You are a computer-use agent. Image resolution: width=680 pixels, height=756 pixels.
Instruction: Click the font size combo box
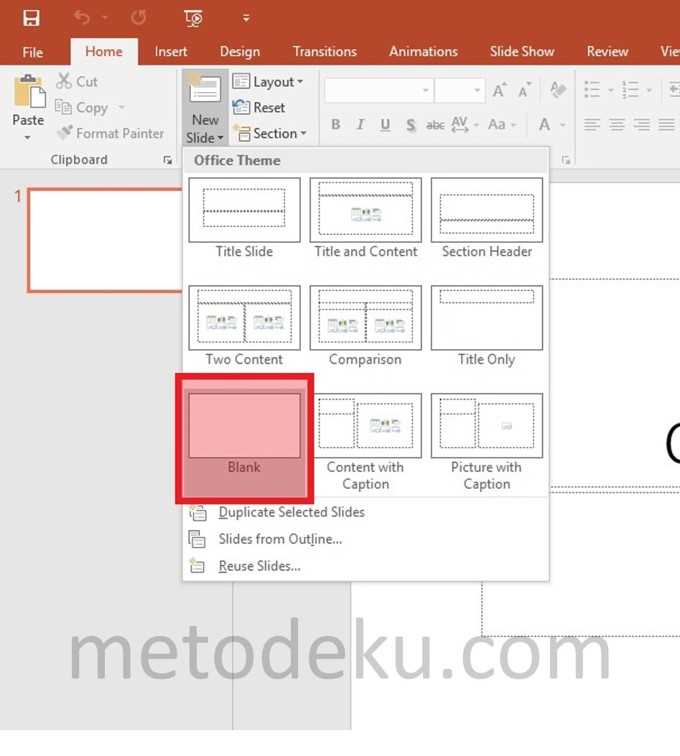coord(460,90)
